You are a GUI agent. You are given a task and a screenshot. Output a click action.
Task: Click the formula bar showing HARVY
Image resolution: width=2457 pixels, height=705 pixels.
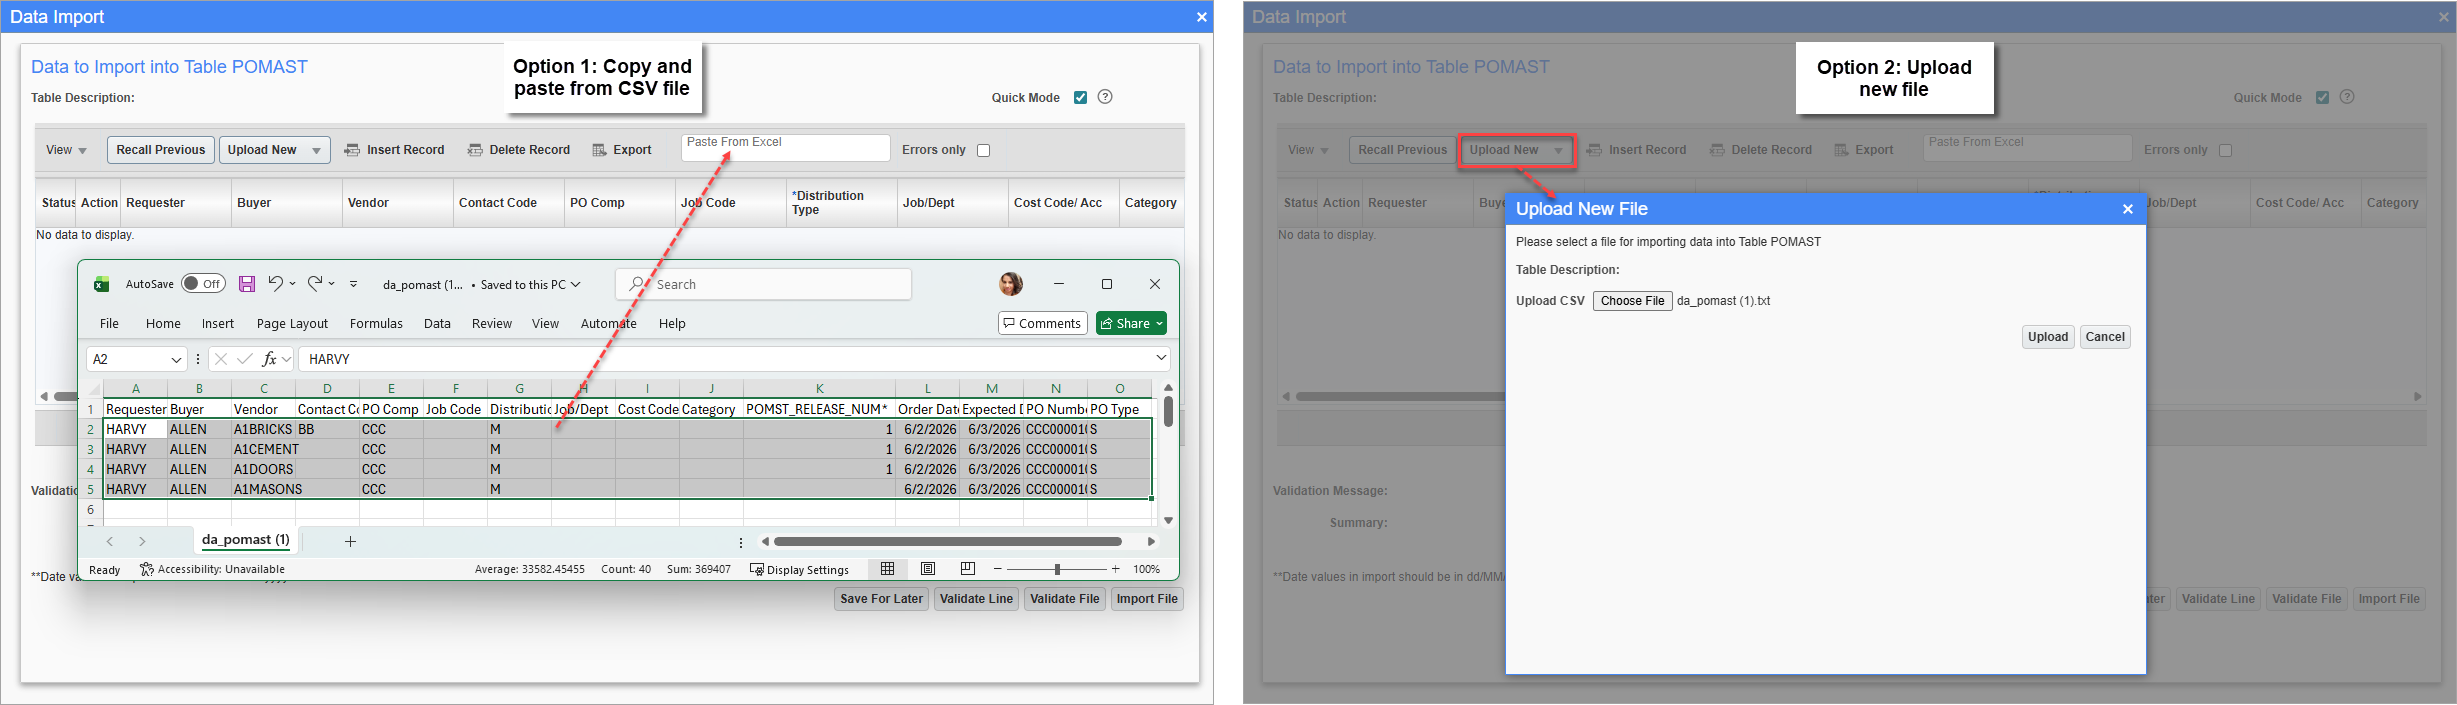734,359
